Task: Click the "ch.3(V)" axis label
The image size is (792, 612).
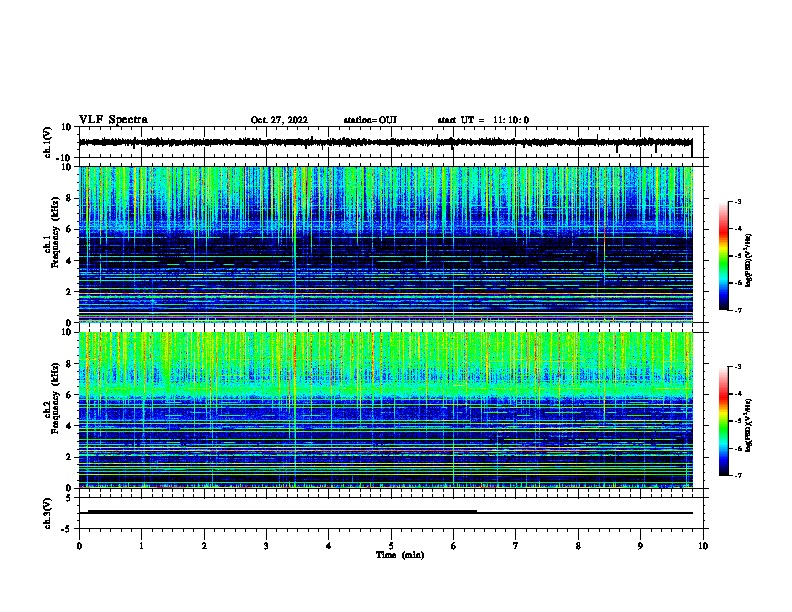Action: click(x=48, y=513)
